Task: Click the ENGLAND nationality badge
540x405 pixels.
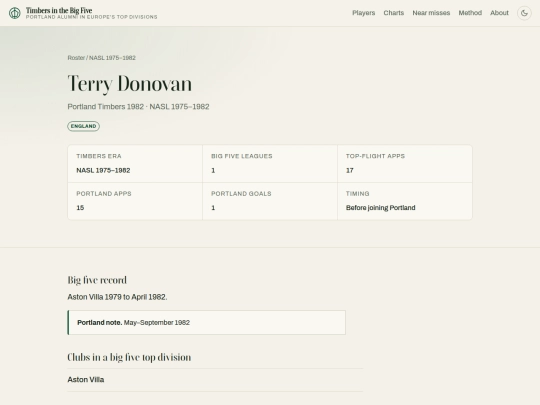Action: point(83,126)
